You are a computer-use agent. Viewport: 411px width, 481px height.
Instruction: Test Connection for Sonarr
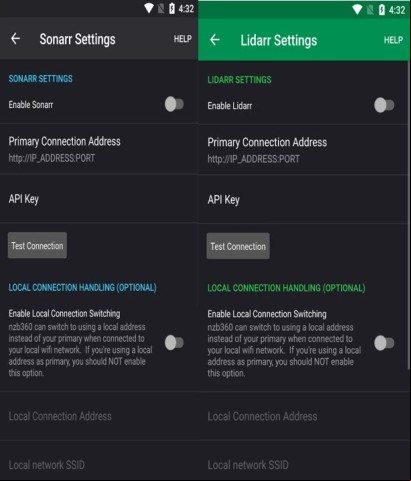tap(37, 245)
